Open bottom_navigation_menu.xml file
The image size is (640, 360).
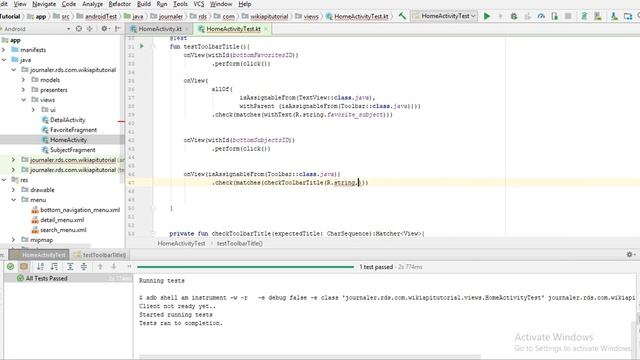80,210
